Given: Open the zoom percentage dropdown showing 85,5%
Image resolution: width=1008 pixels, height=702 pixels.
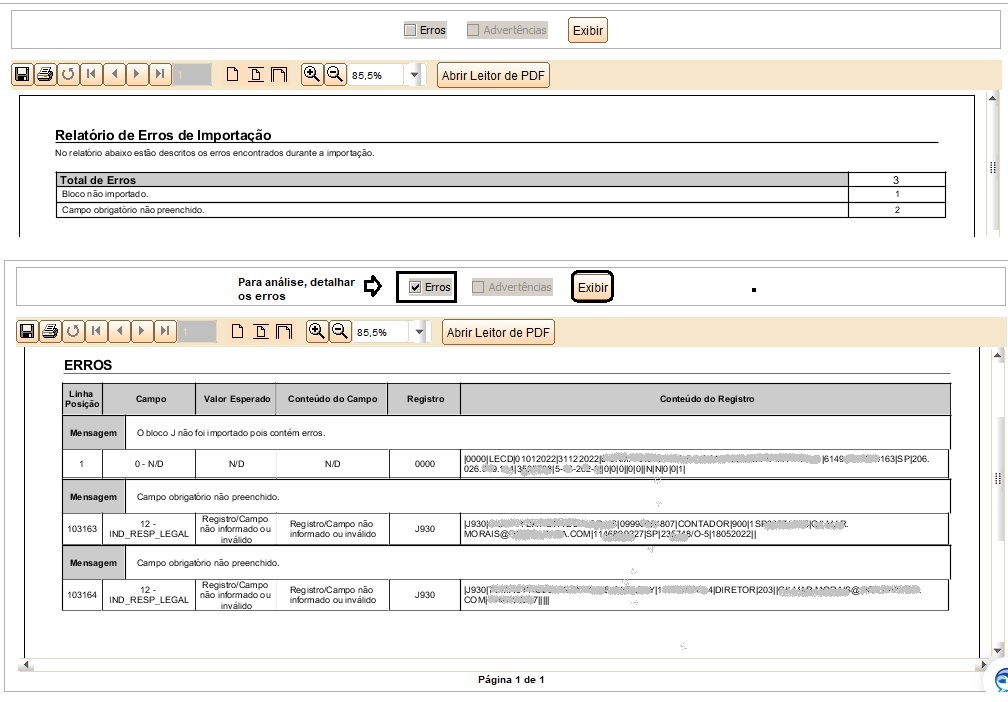Looking at the screenshot, I should point(412,75).
